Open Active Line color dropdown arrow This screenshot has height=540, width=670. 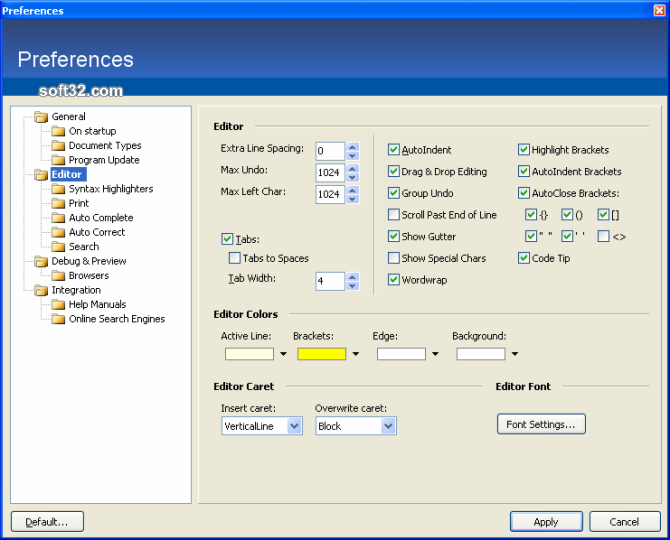coord(283,354)
